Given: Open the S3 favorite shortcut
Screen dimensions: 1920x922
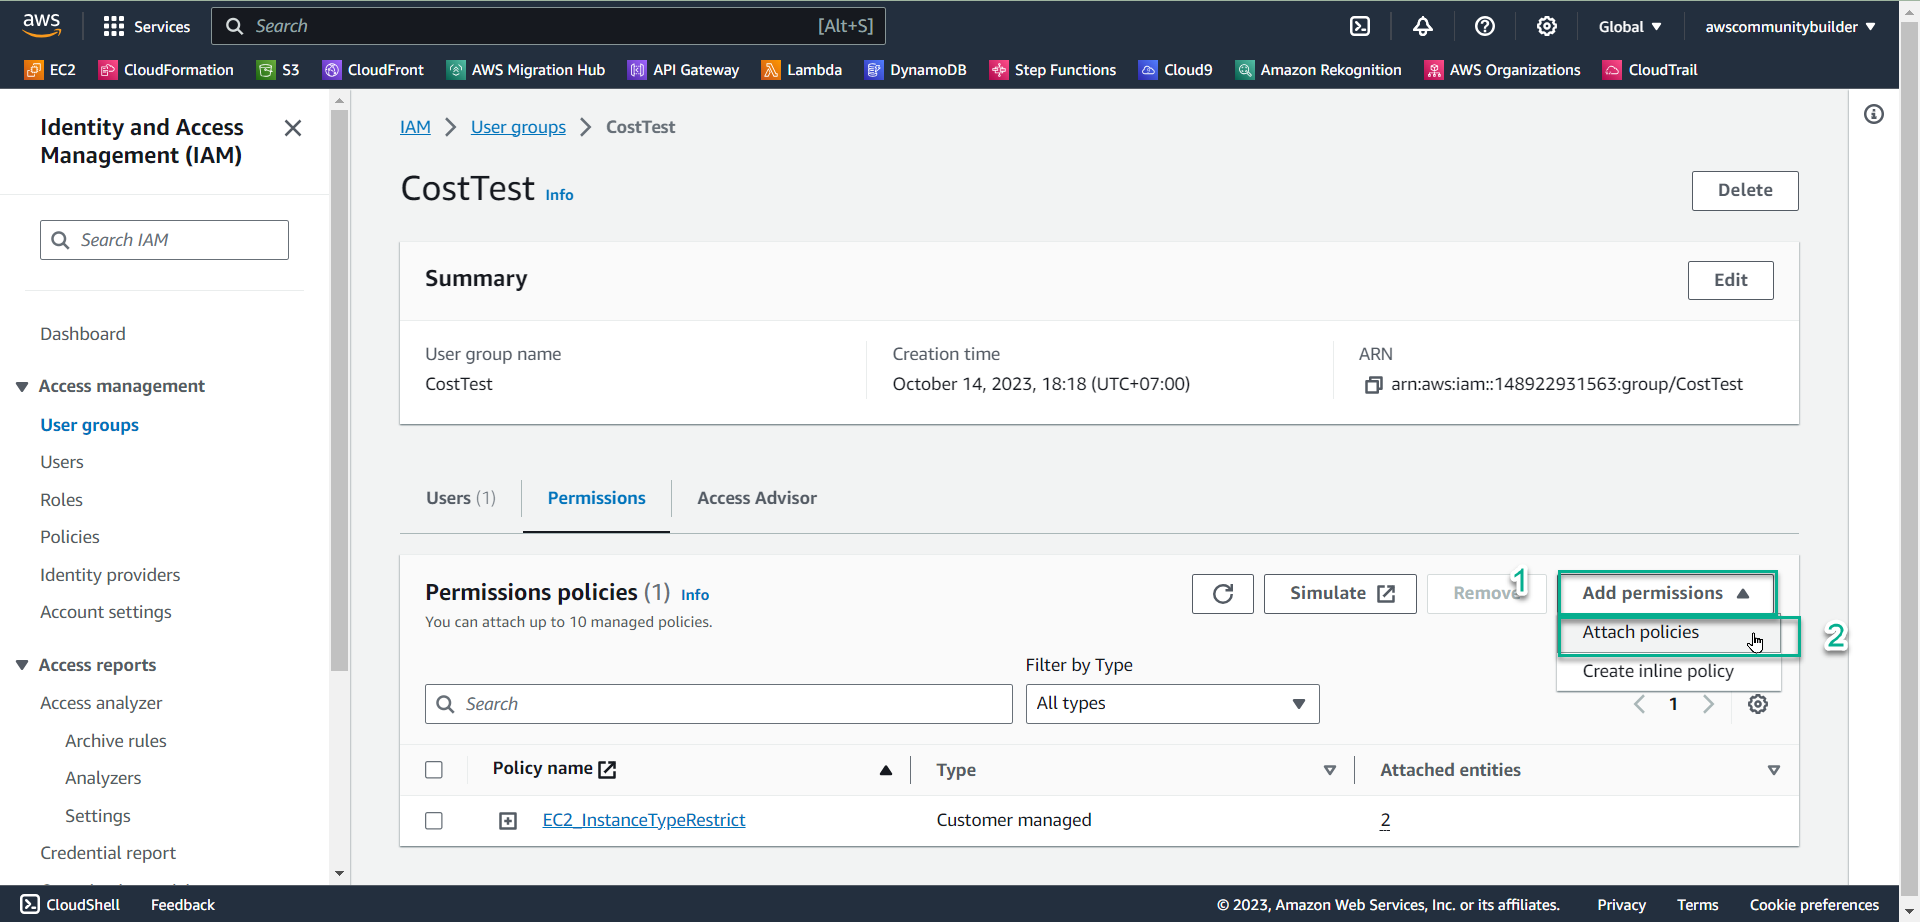Looking at the screenshot, I should (278, 70).
